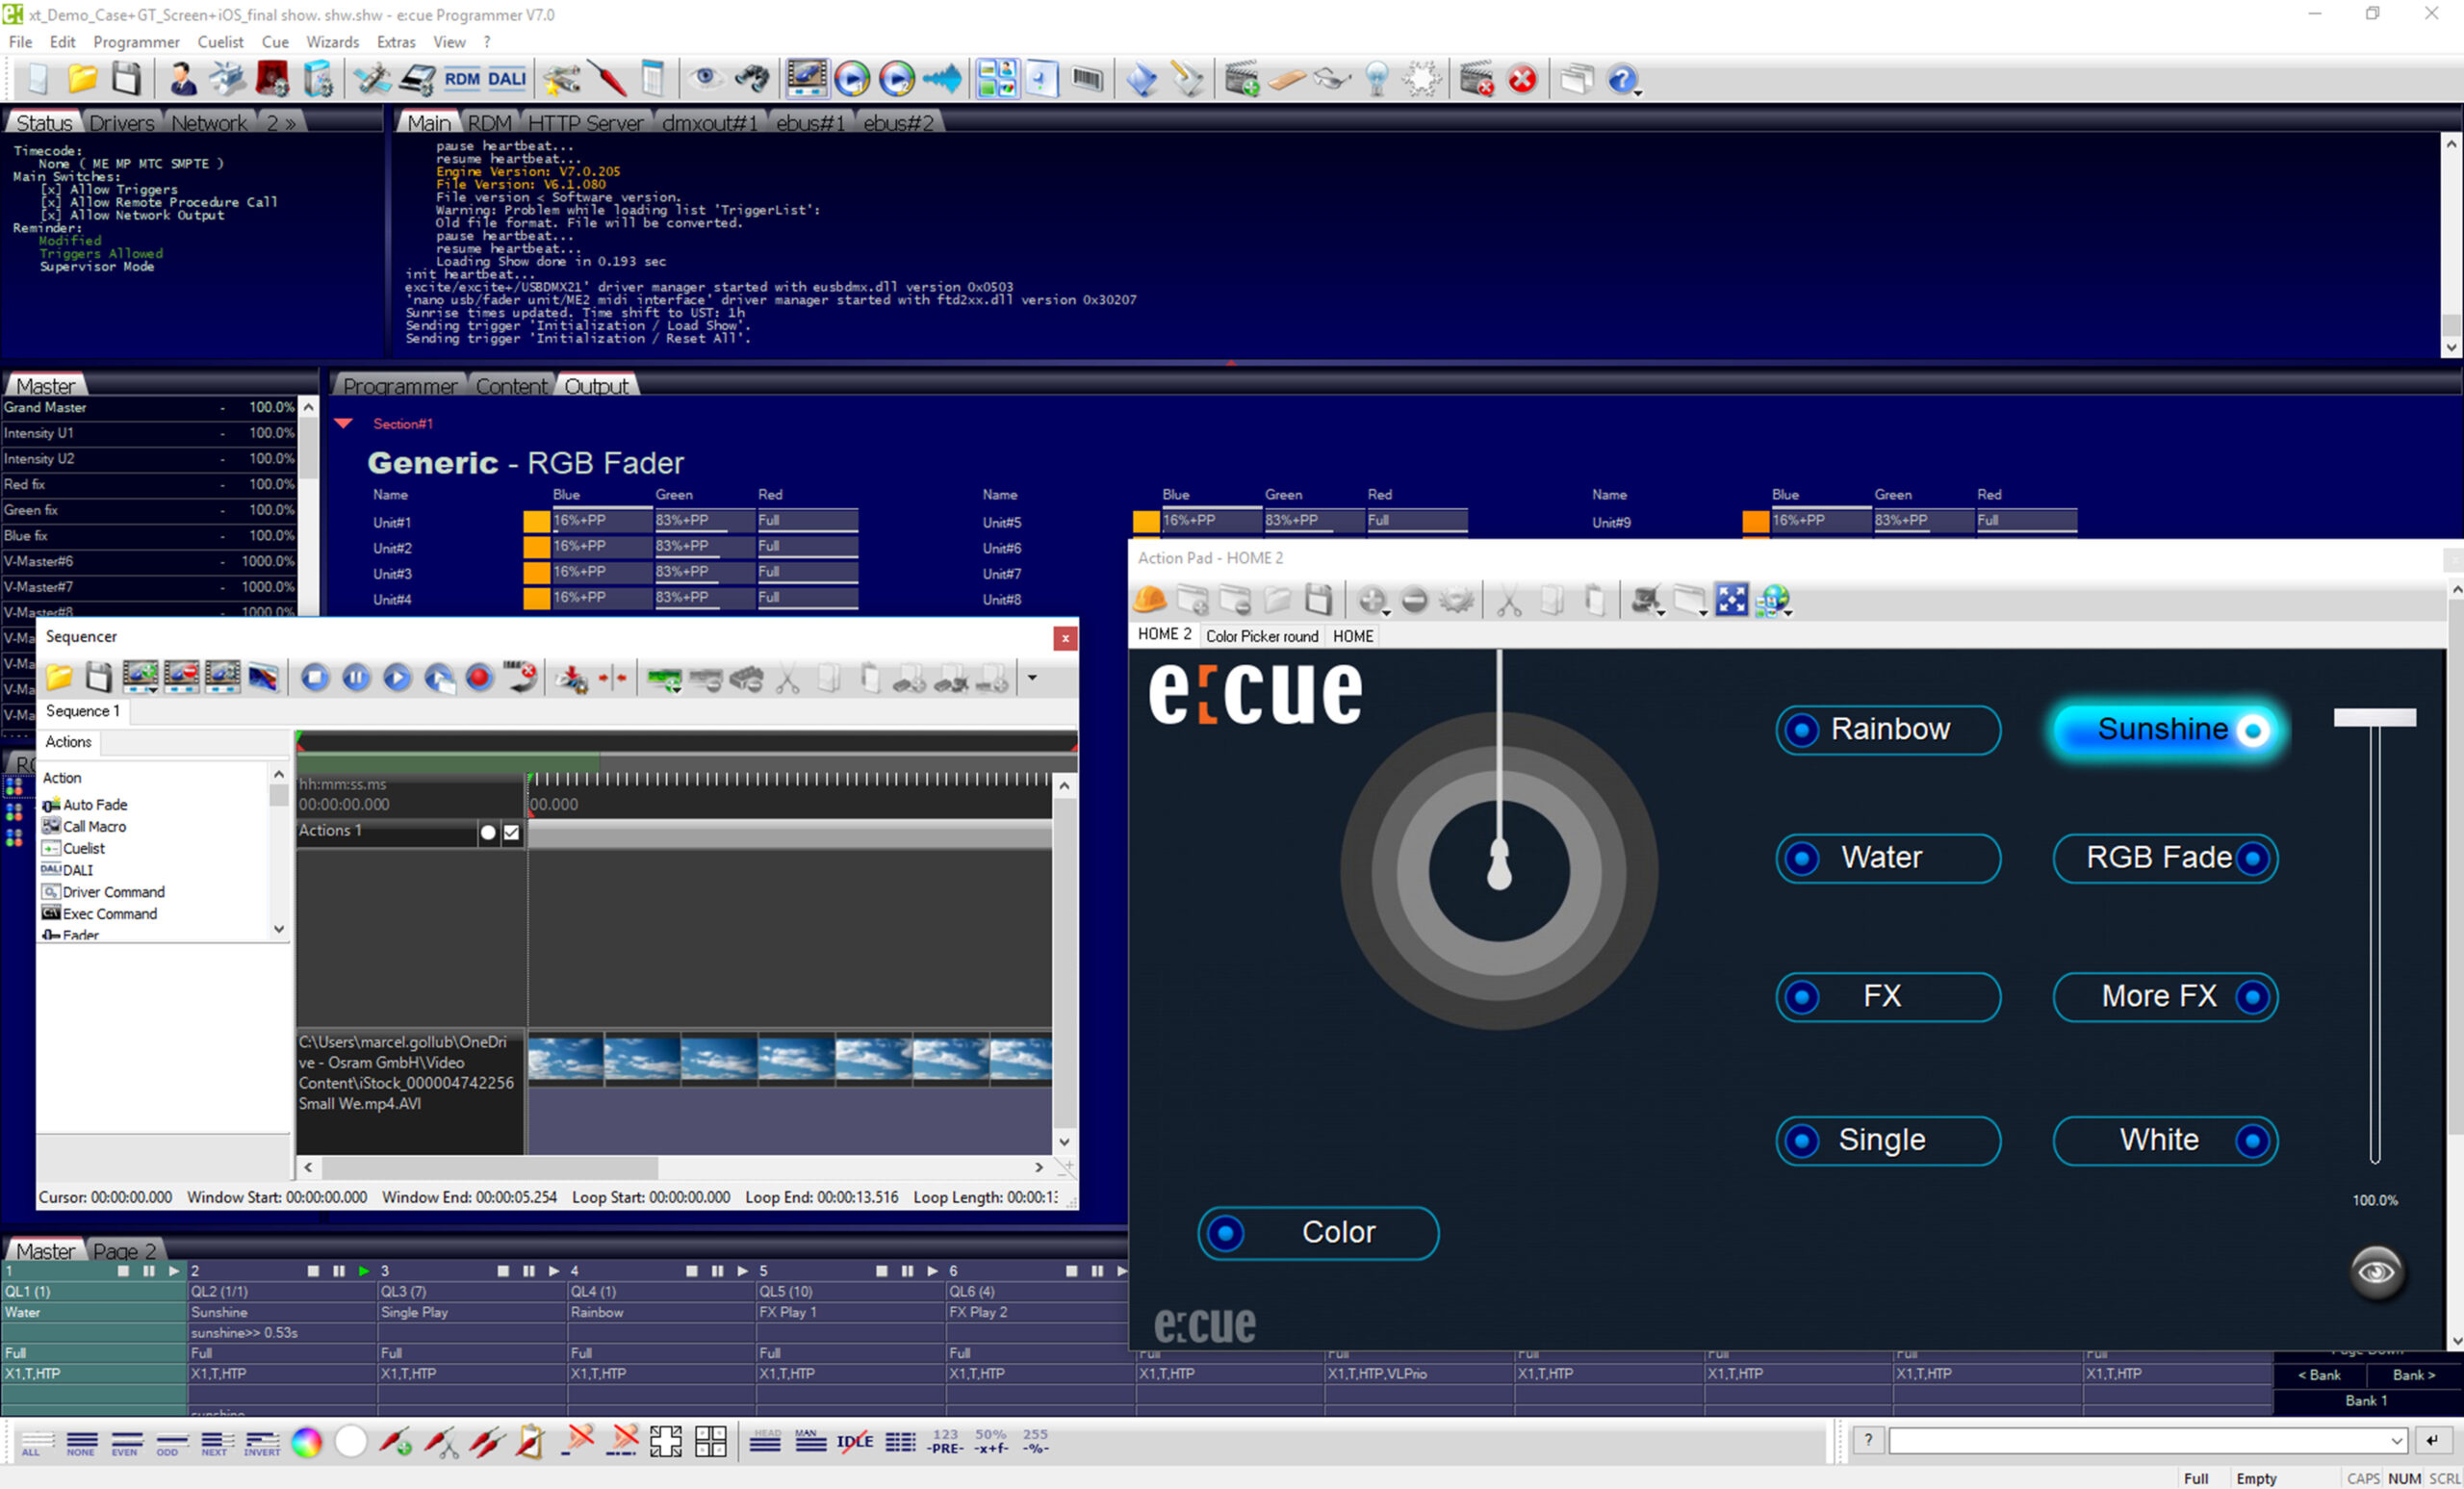This screenshot has height=1489, width=2464.
Task: Click the IDLE icon in bottom toolbar
Action: 854,1442
